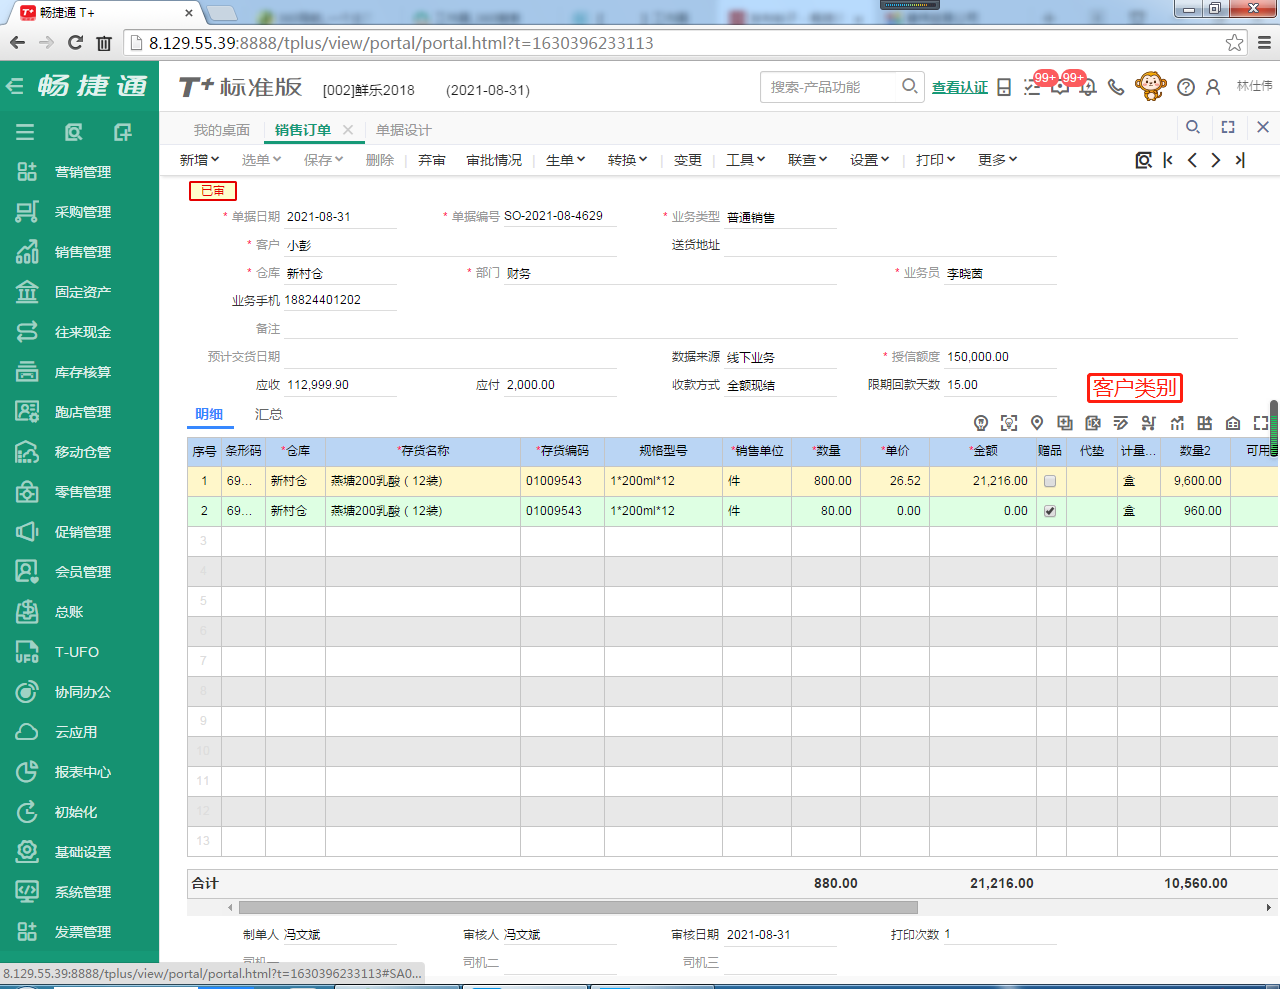Click the hamburger list icon in sidebar
This screenshot has width=1280, height=989.
click(x=25, y=132)
